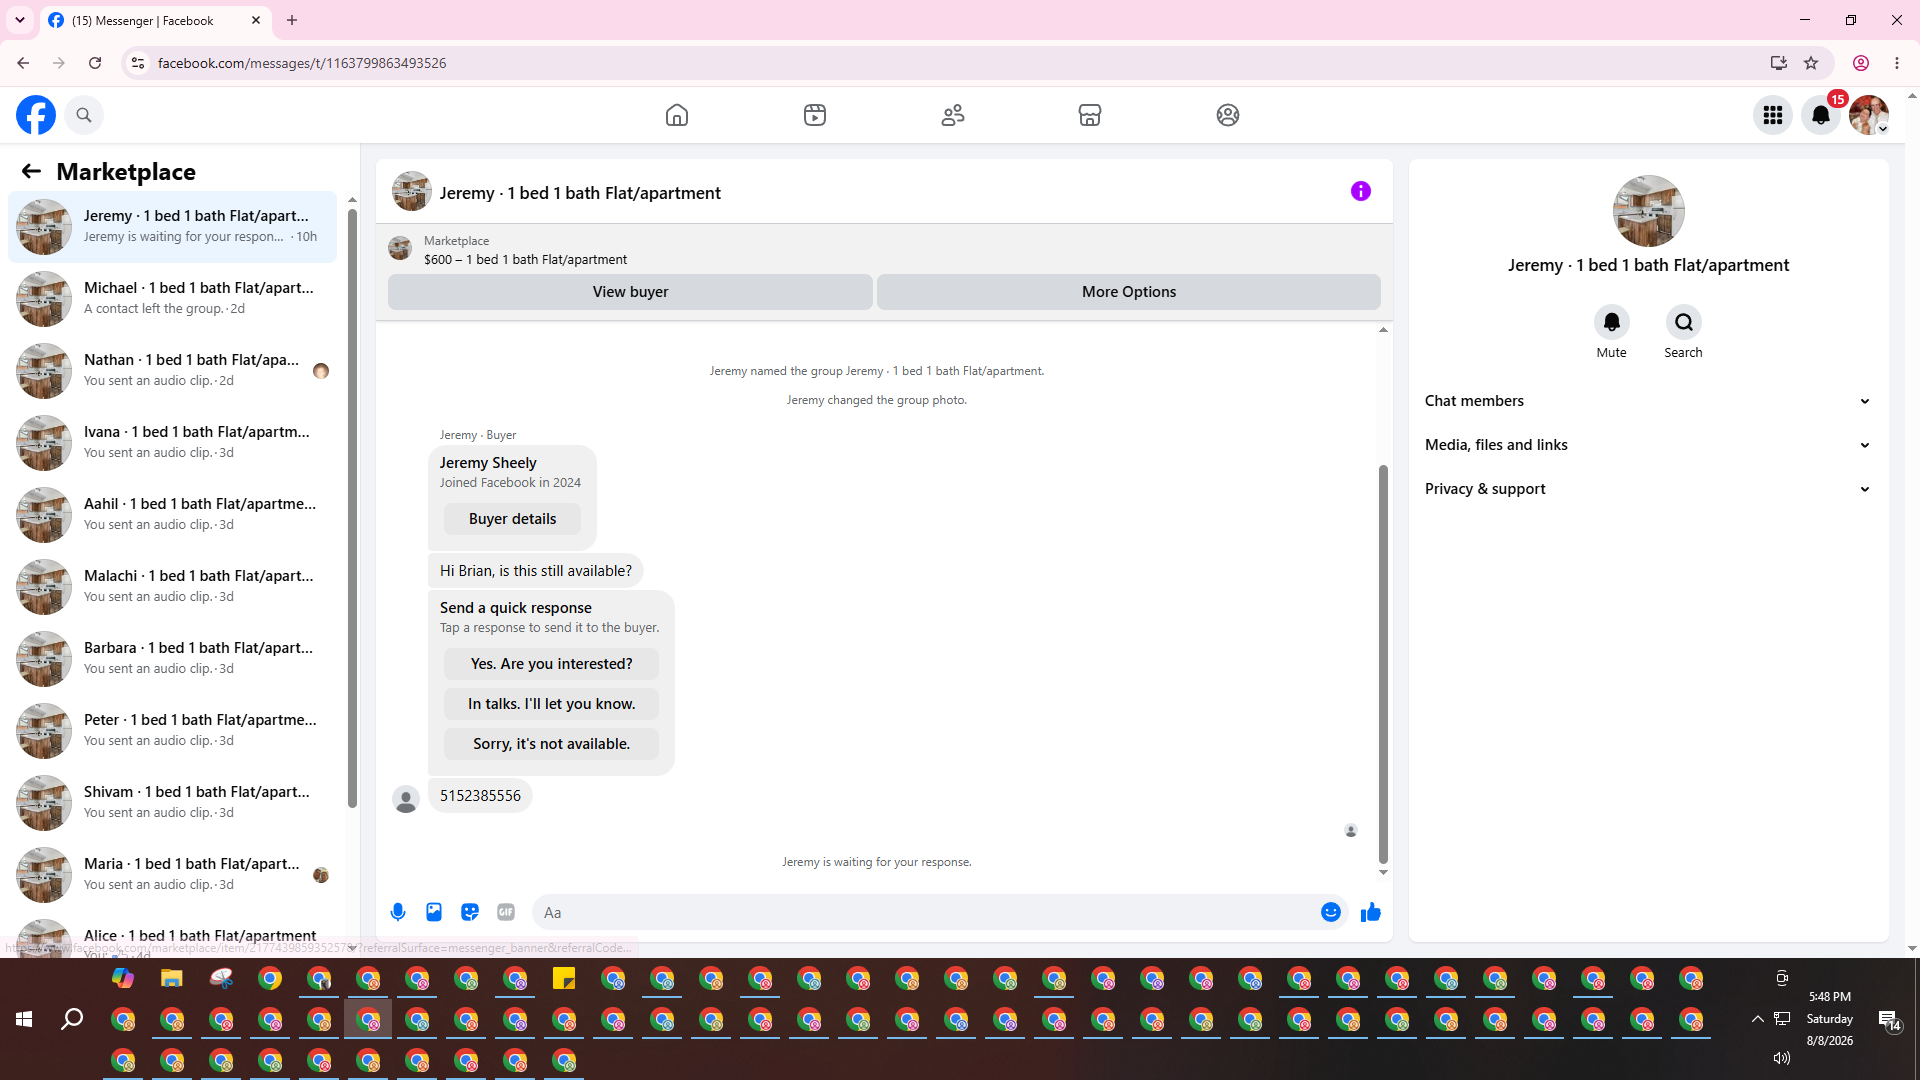Click the conversation scrollbar thumb
The height and width of the screenshot is (1080, 1920).
(1383, 663)
